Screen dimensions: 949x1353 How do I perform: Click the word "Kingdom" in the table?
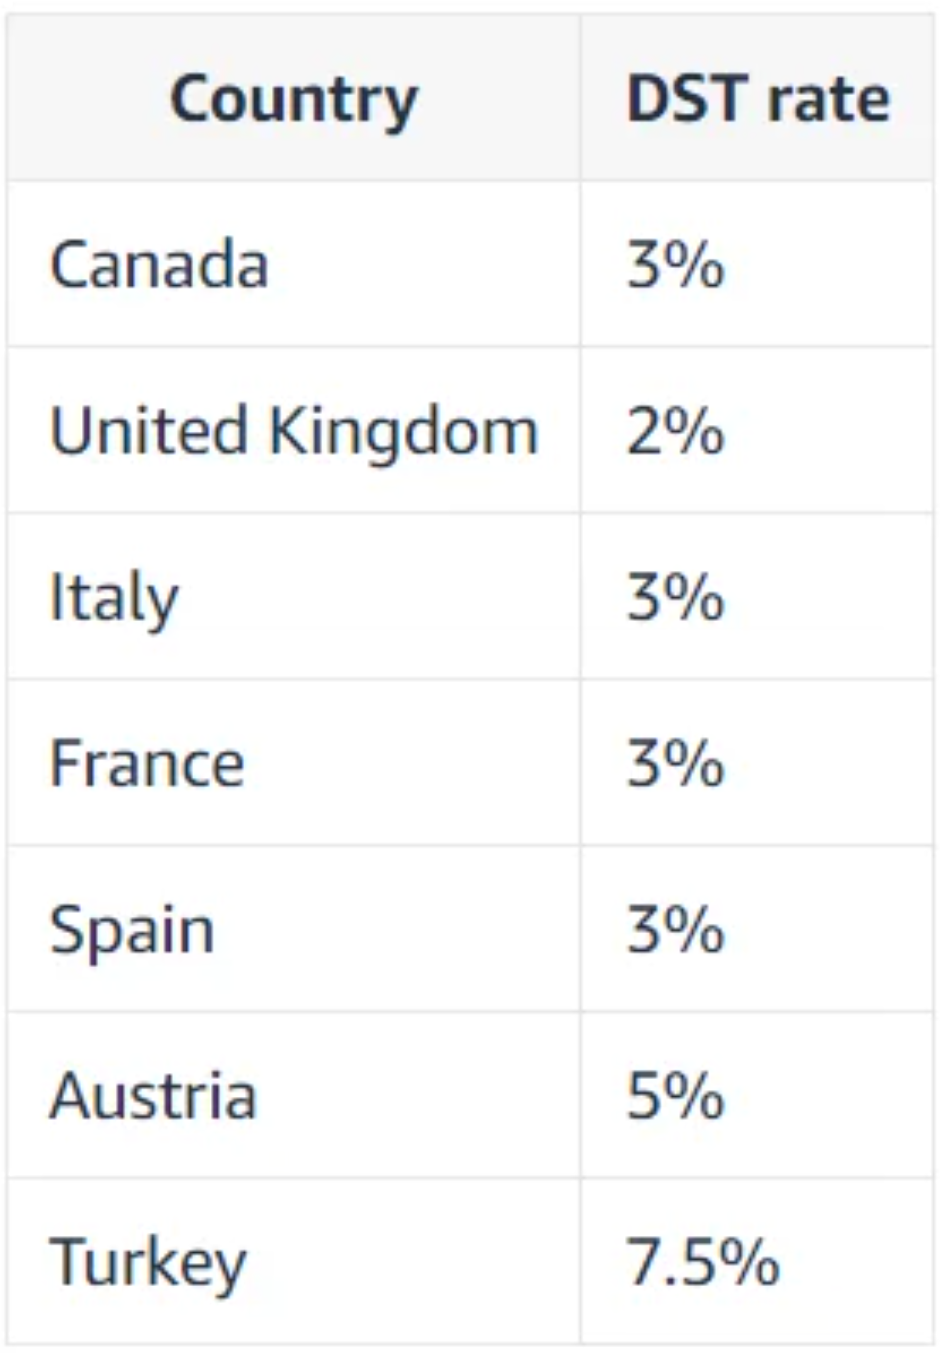[403, 433]
